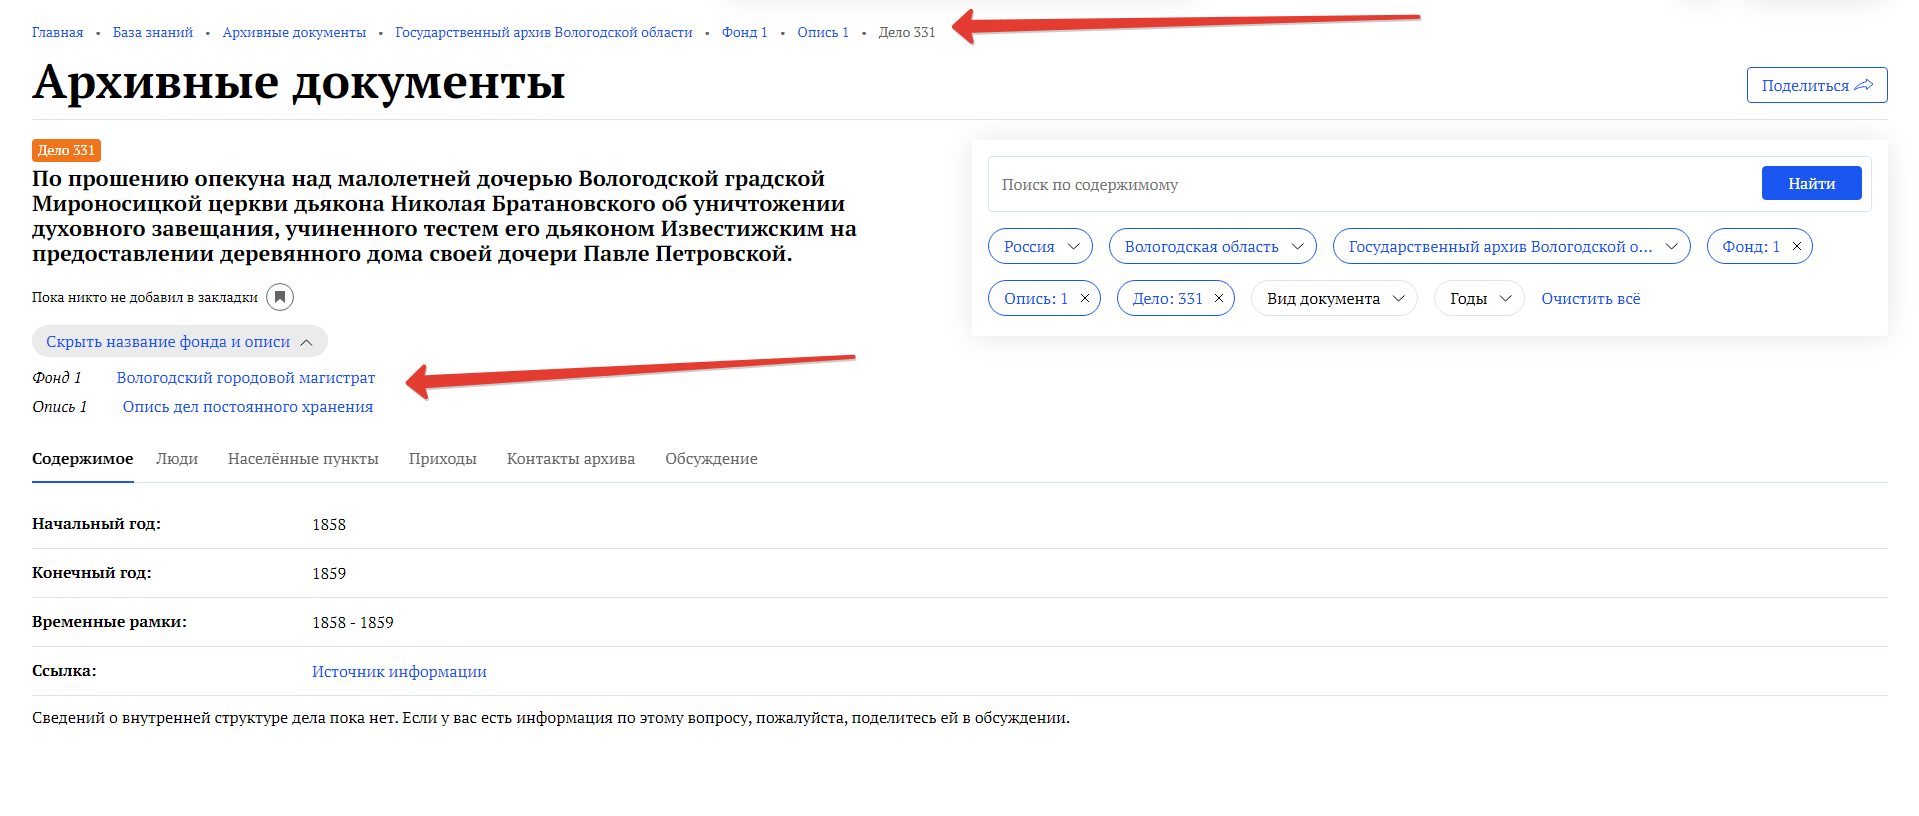Collapse fund and inventory names section
The image size is (1919, 816).
(x=180, y=342)
